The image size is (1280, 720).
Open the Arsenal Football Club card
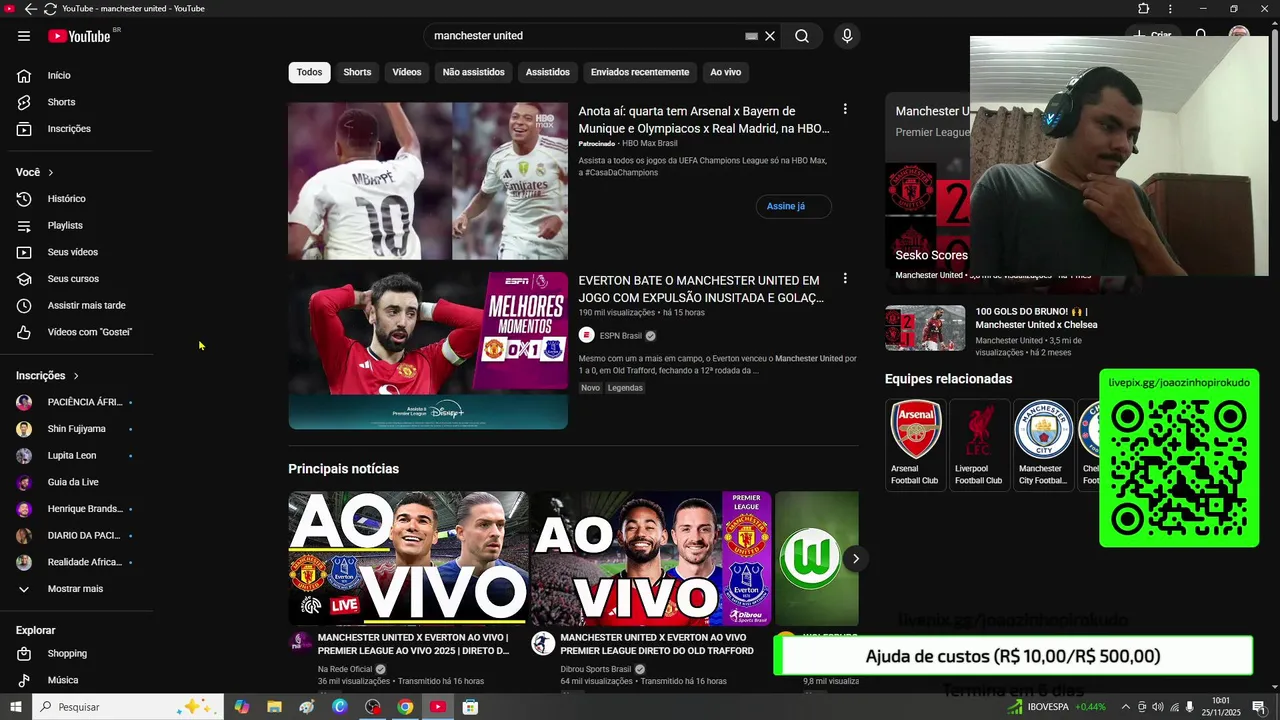click(x=916, y=444)
